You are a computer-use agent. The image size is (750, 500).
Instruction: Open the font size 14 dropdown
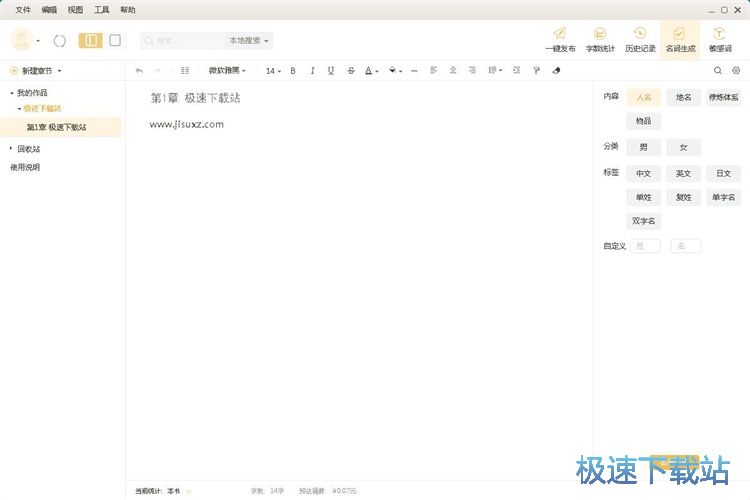(273, 71)
